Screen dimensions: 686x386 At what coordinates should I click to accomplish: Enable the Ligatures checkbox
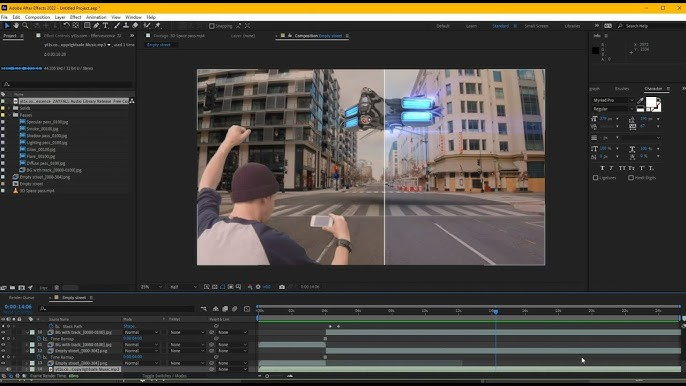tap(595, 178)
